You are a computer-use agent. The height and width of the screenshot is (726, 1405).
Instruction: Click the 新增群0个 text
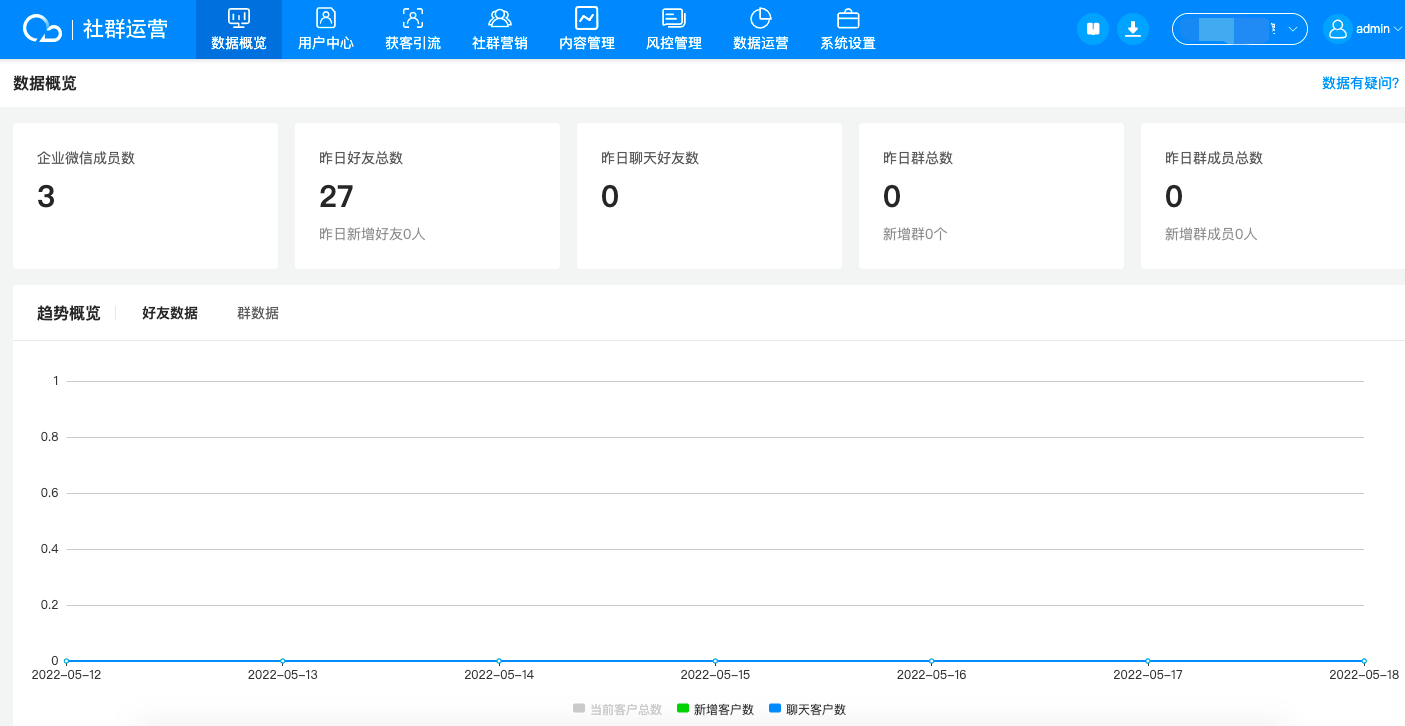pos(915,234)
